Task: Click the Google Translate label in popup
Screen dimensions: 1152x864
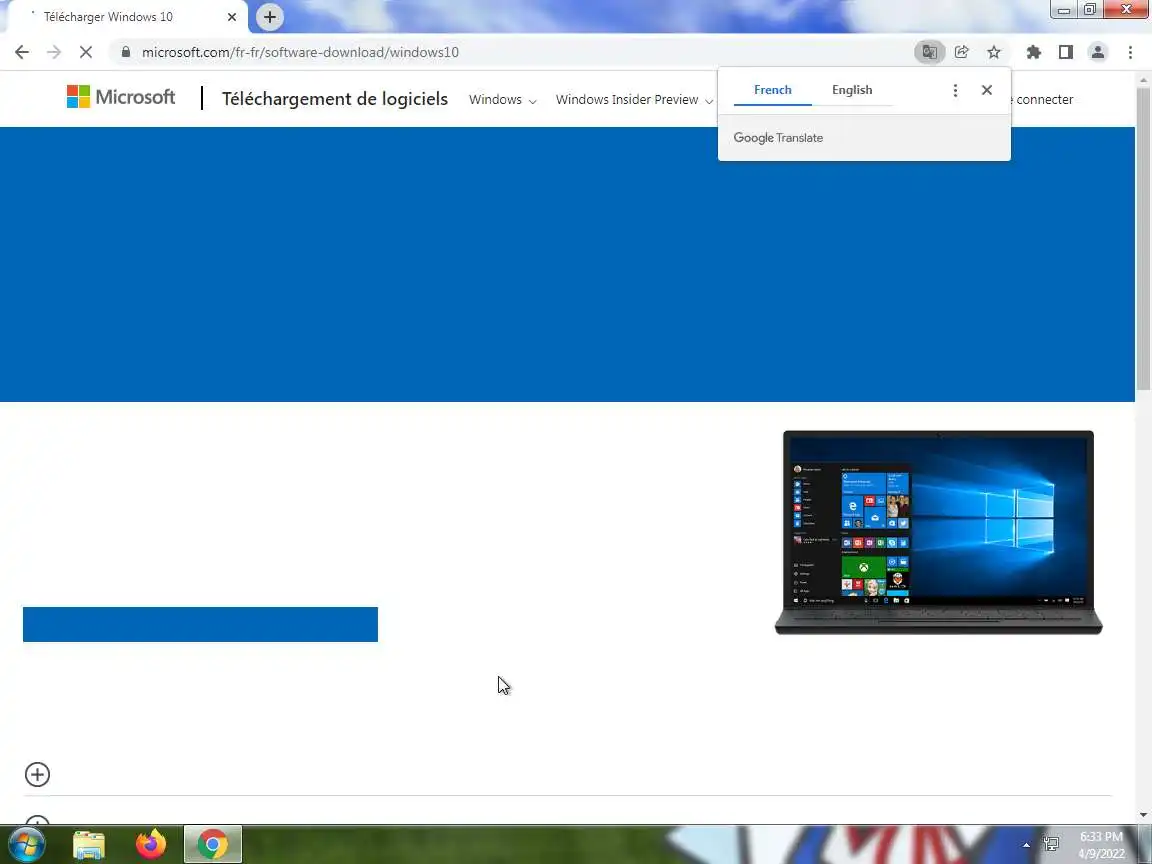Action: pos(778,138)
